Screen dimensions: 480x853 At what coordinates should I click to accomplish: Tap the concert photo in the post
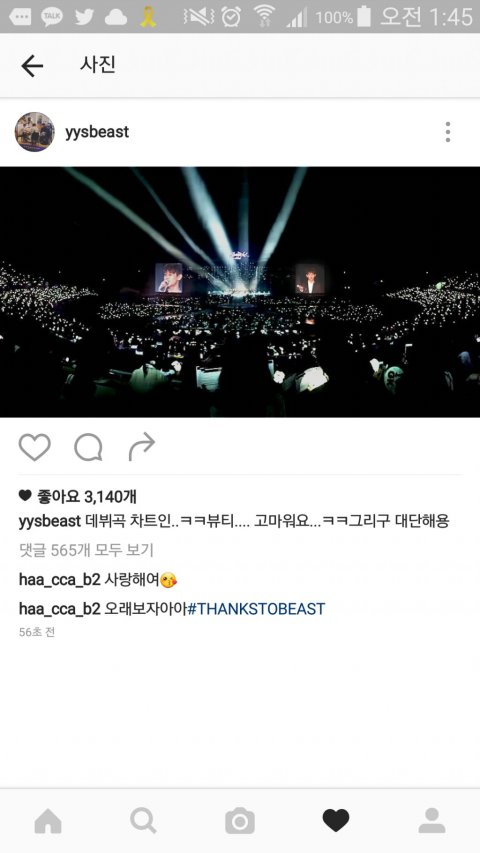pos(240,292)
